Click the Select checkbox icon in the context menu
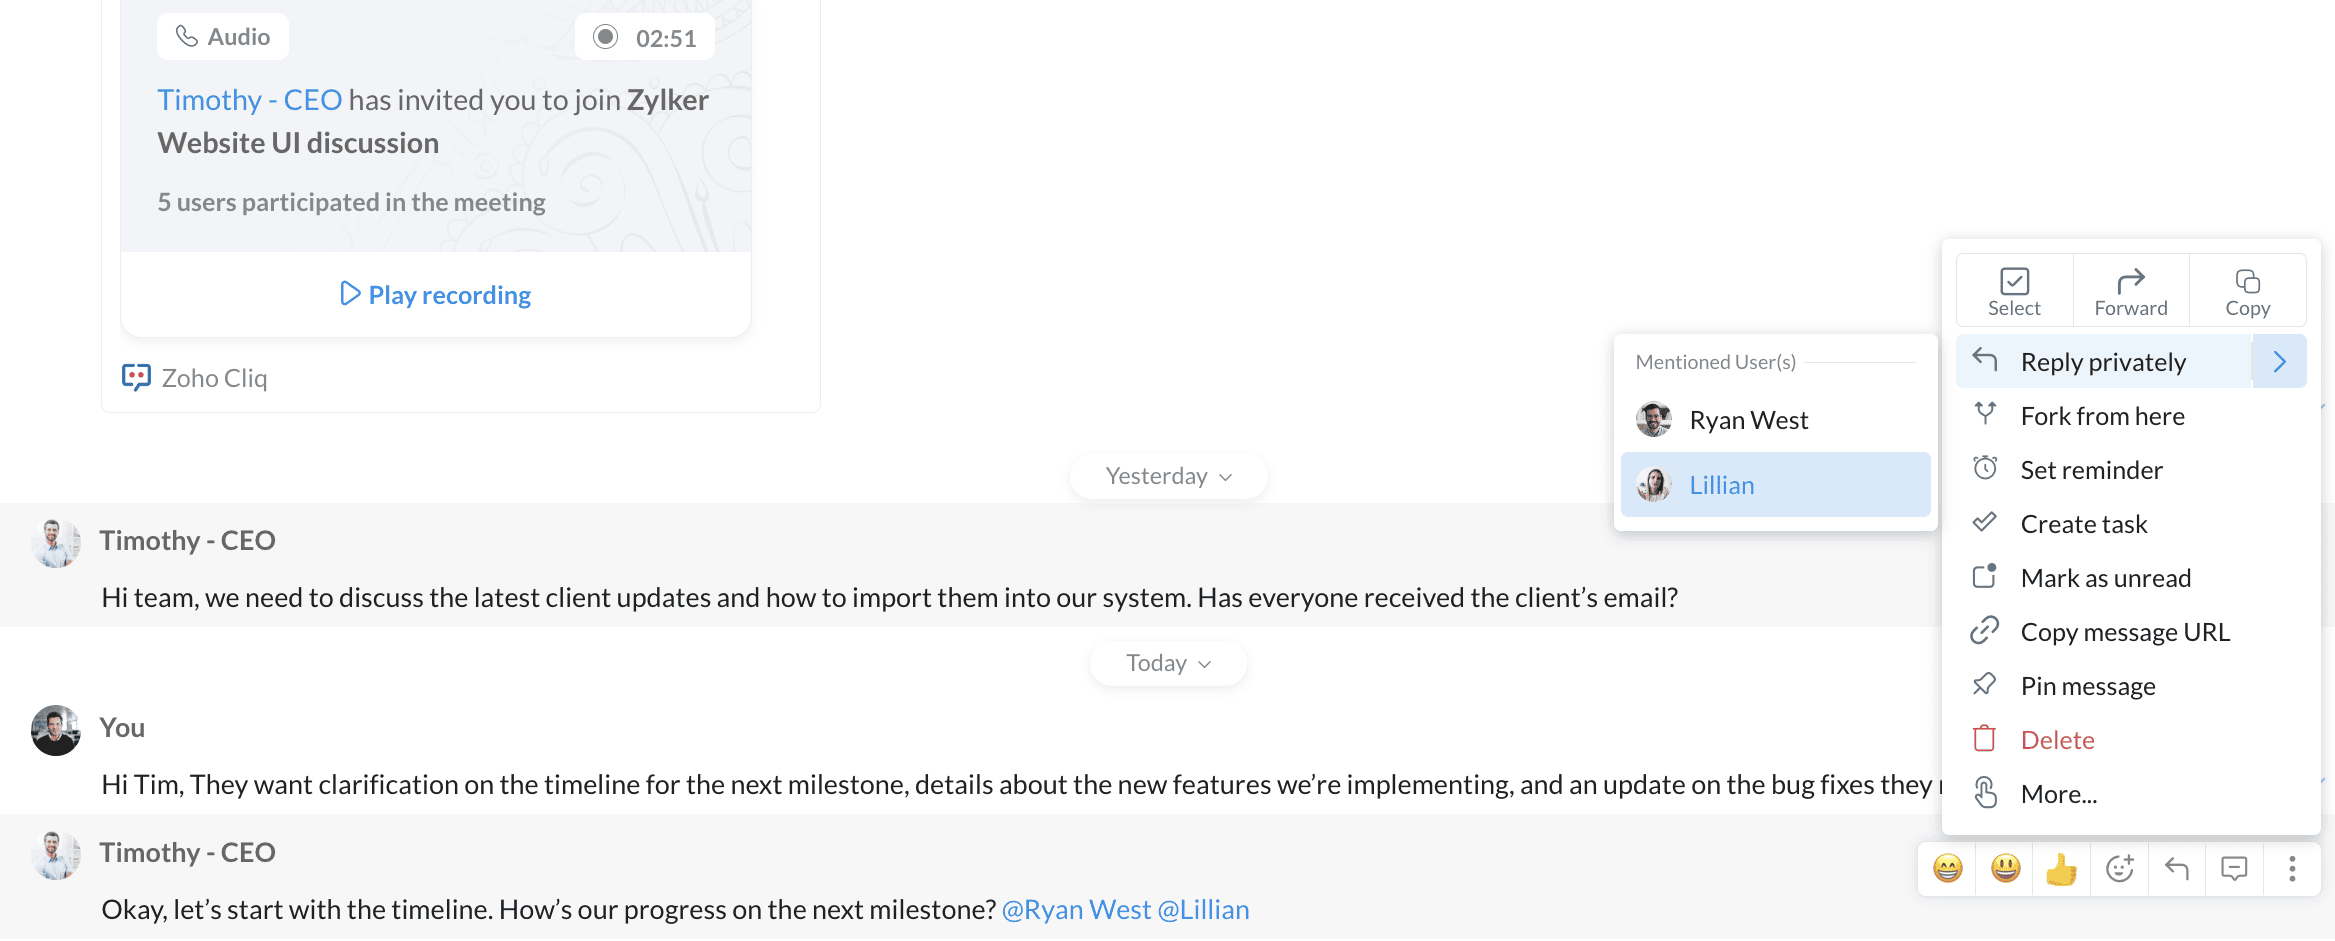This screenshot has height=941, width=2335. coord(2014,281)
